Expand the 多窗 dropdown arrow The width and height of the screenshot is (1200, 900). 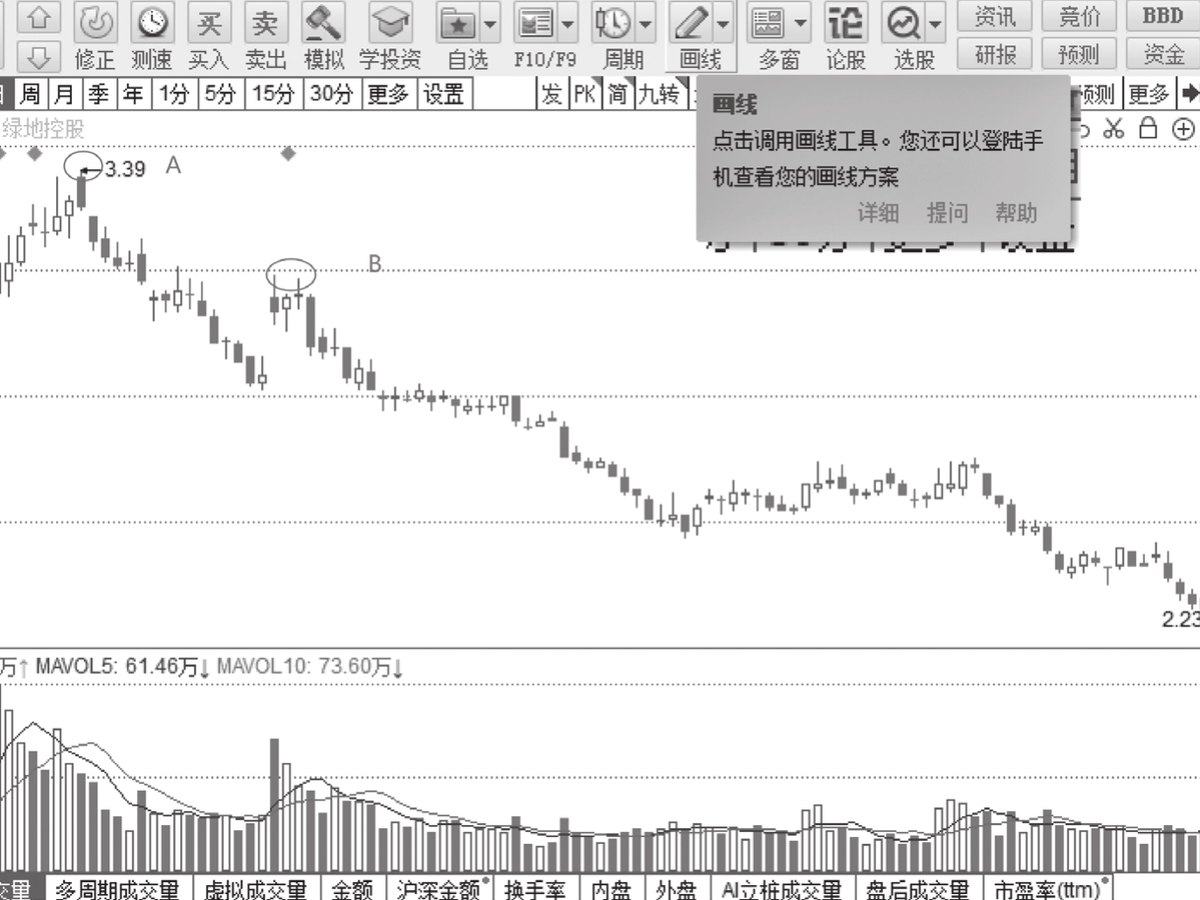[x=800, y=22]
